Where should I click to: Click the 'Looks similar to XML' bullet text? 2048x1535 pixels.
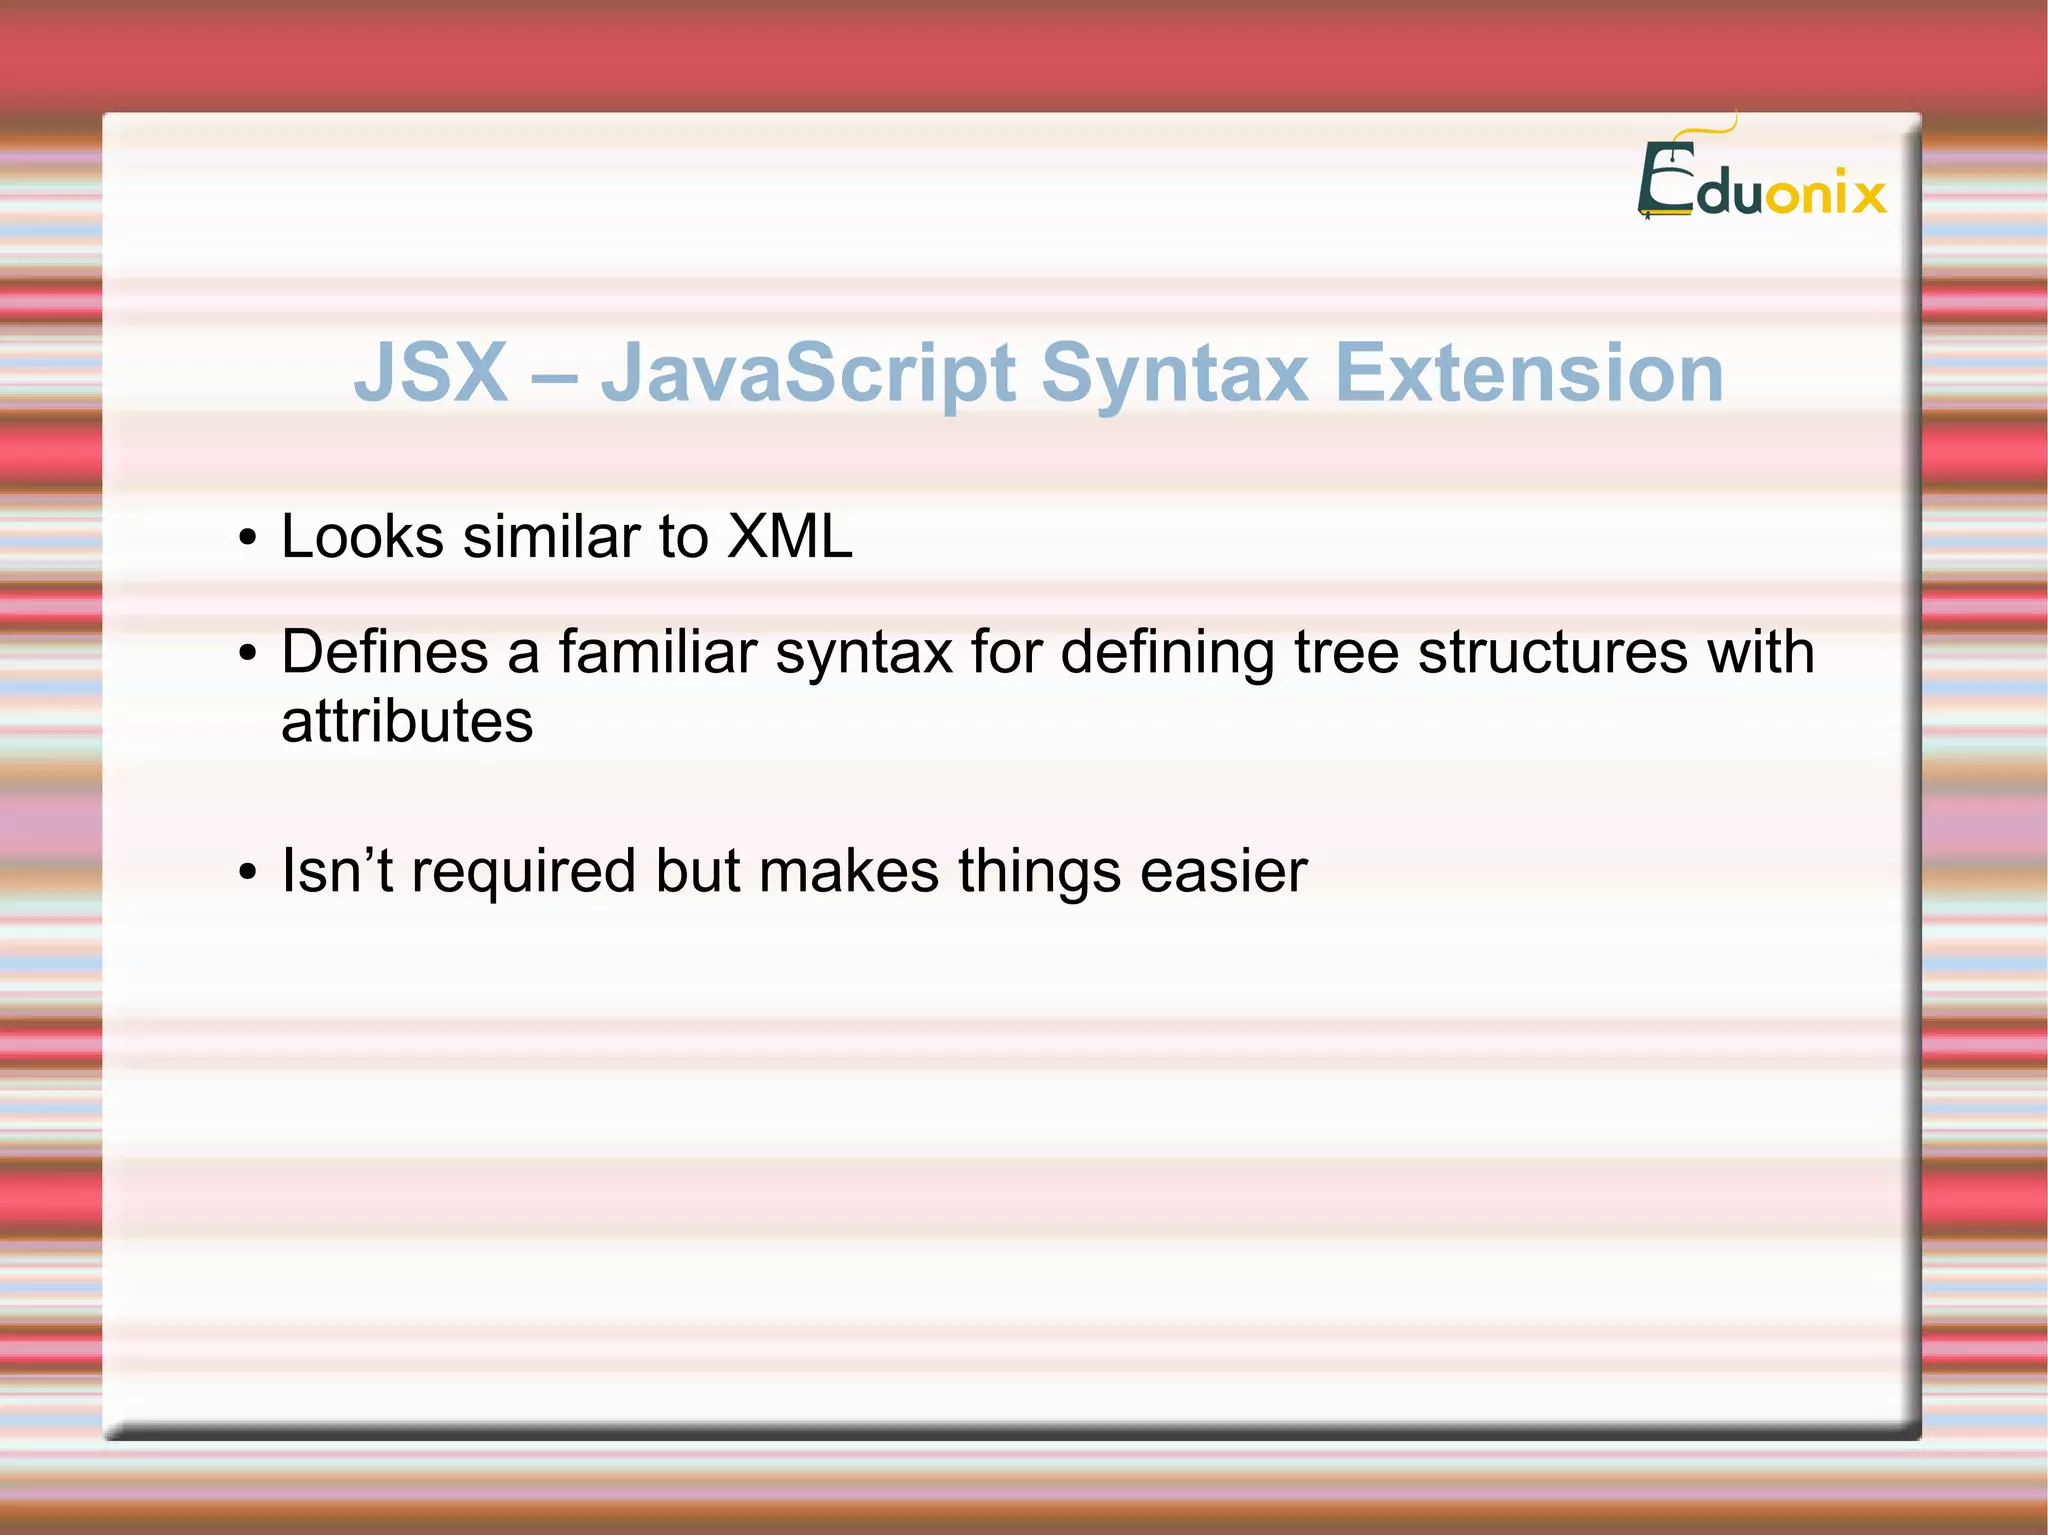click(x=566, y=536)
